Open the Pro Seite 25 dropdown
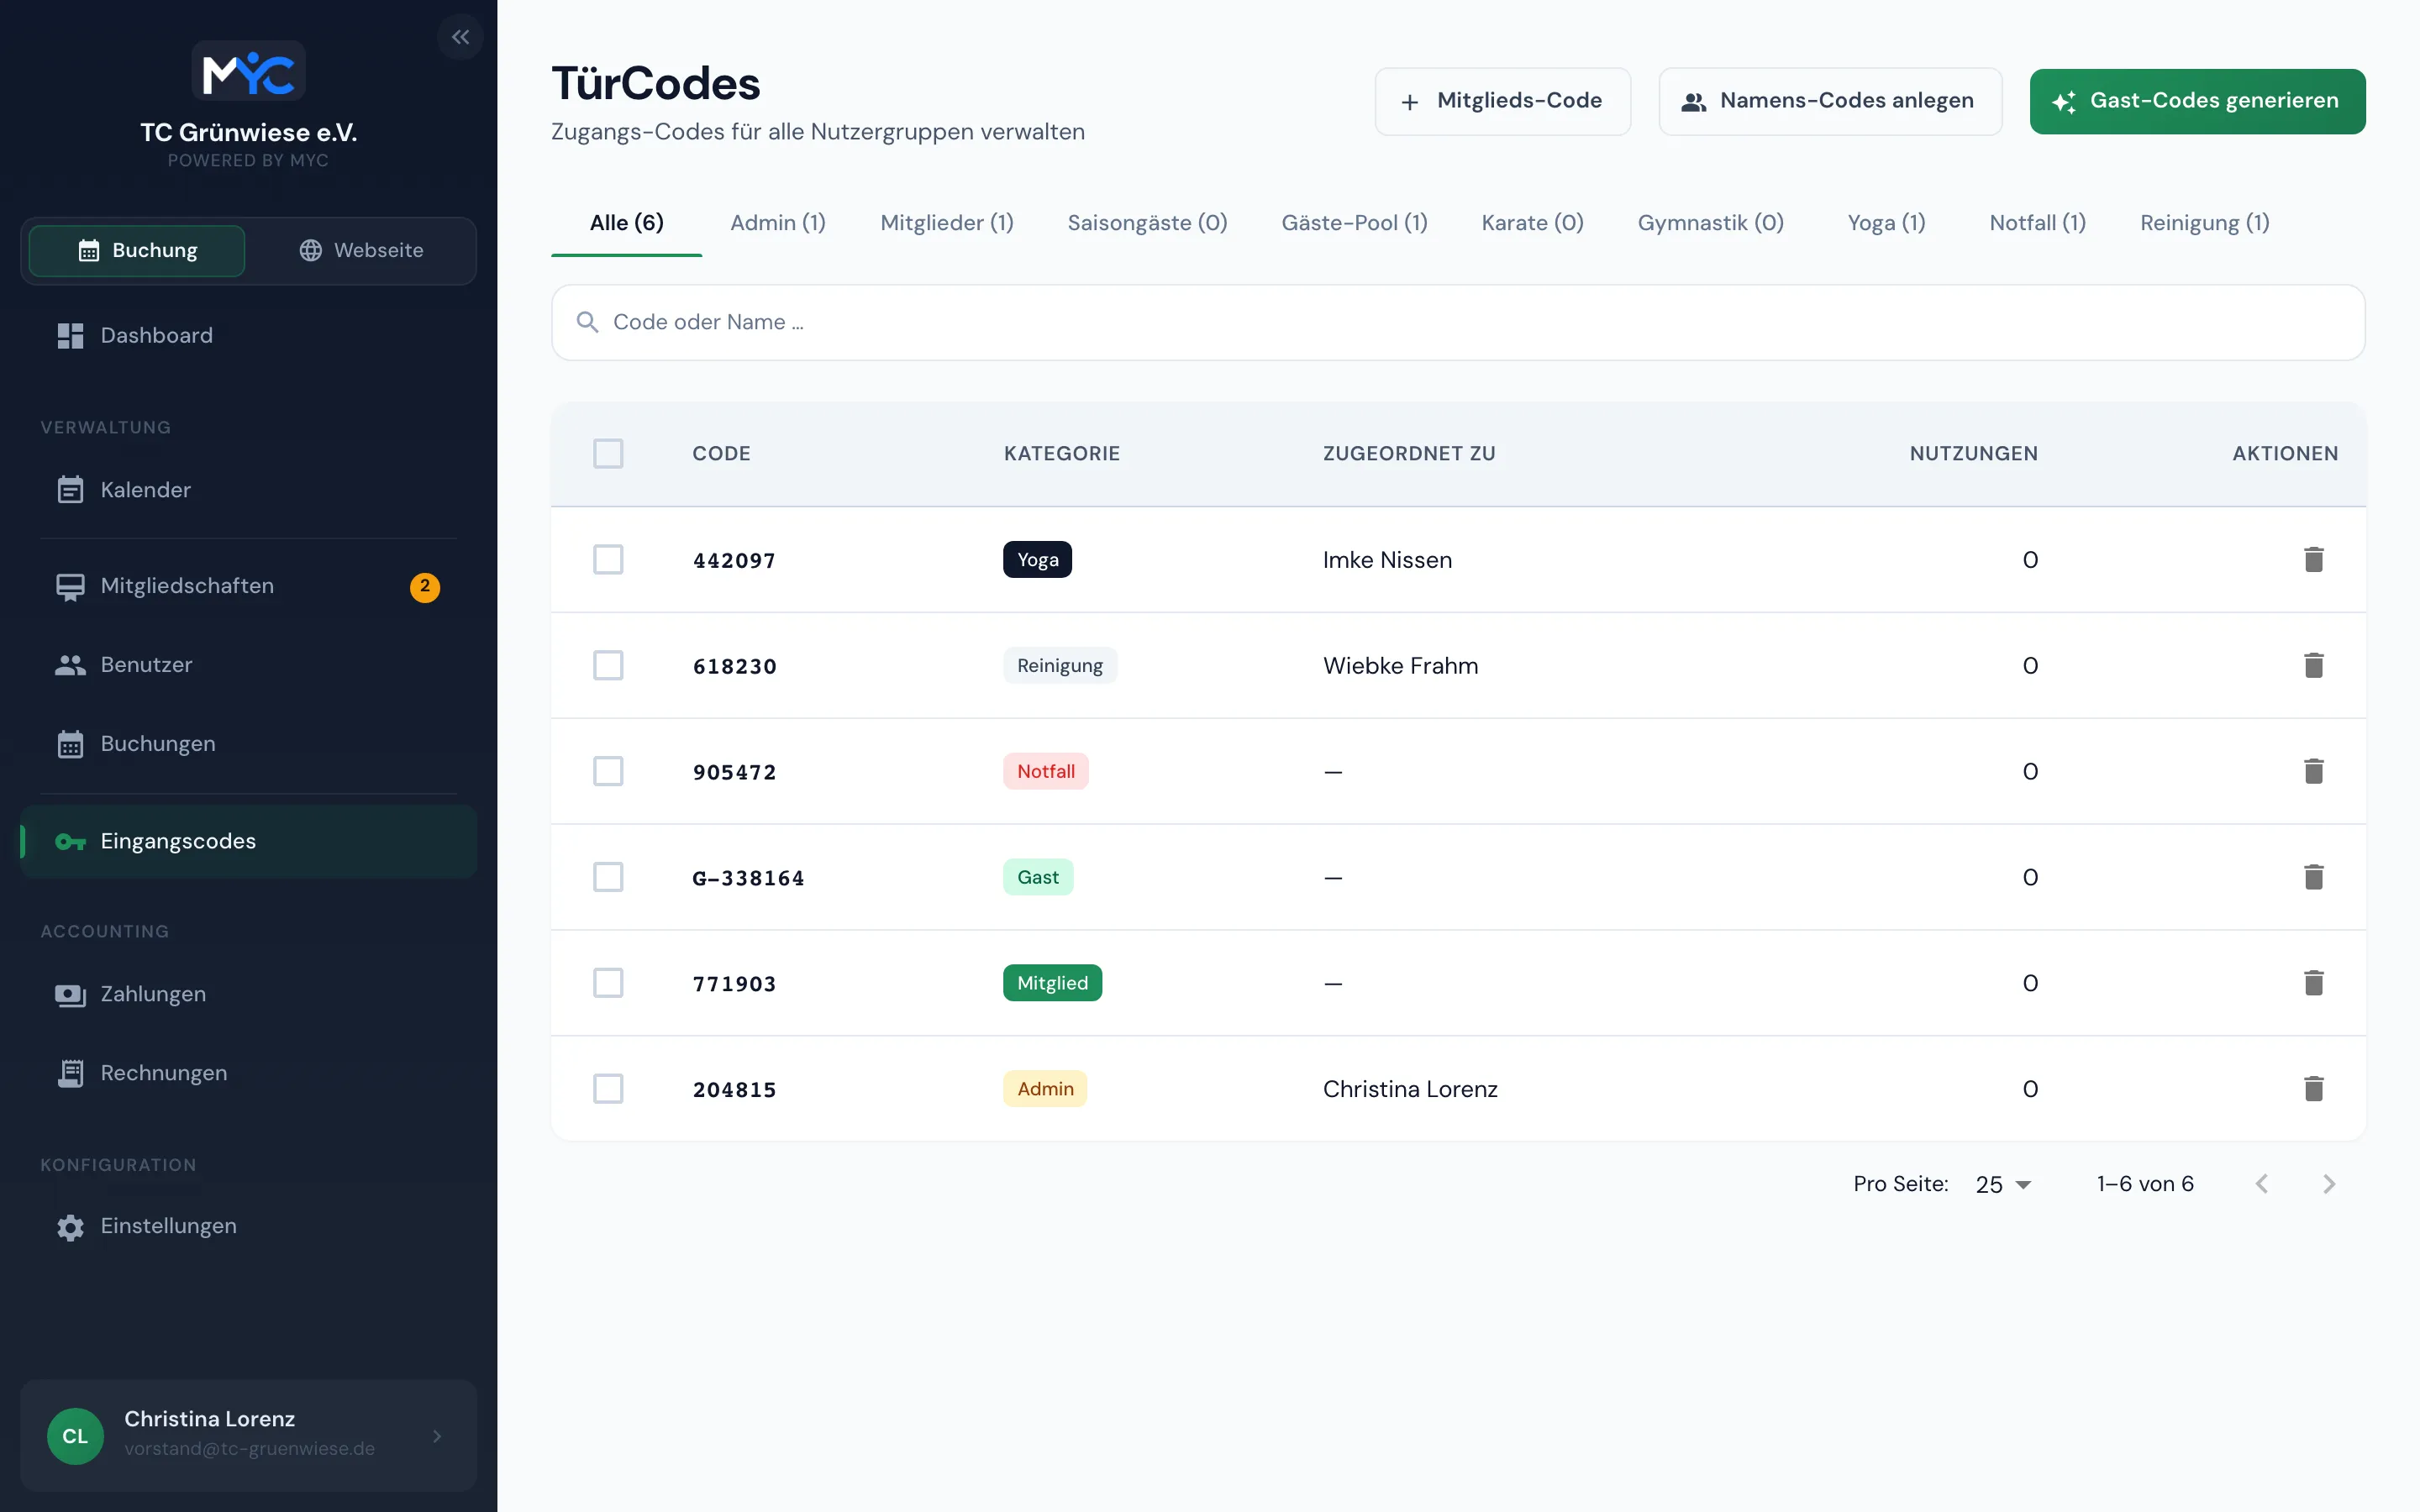 click(2002, 1184)
